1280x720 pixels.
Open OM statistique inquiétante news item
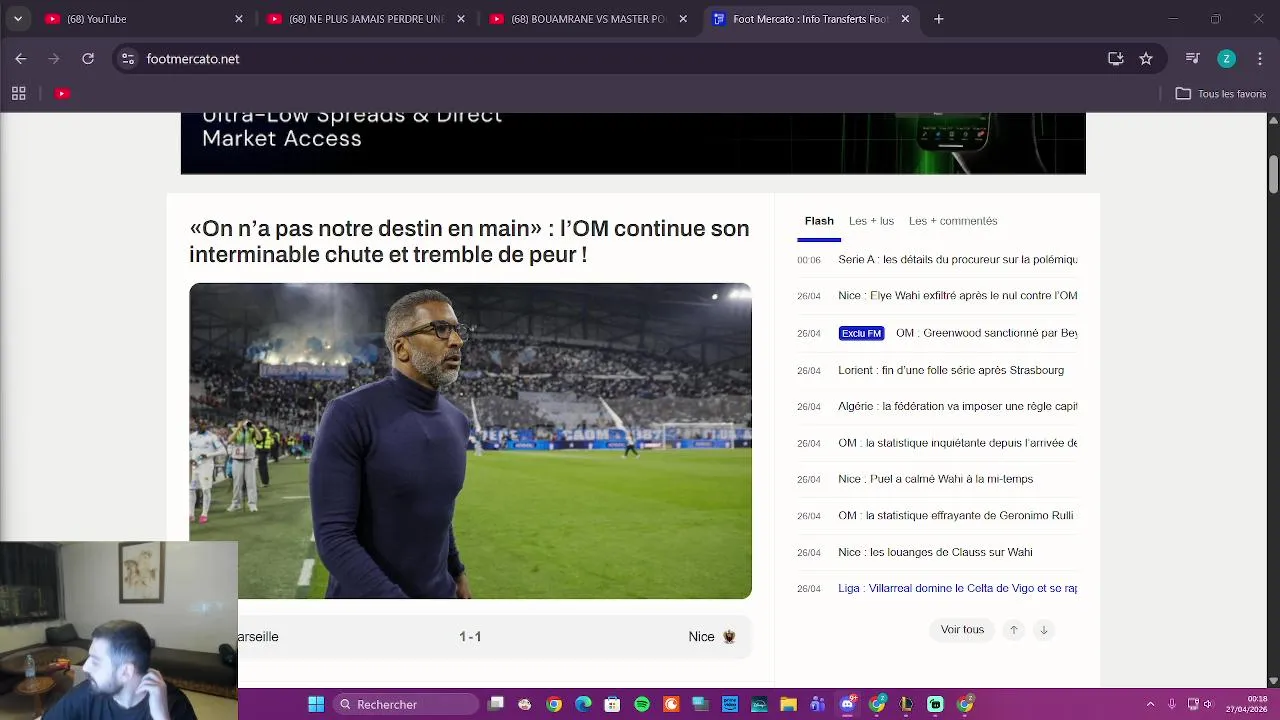pyautogui.click(x=957, y=443)
